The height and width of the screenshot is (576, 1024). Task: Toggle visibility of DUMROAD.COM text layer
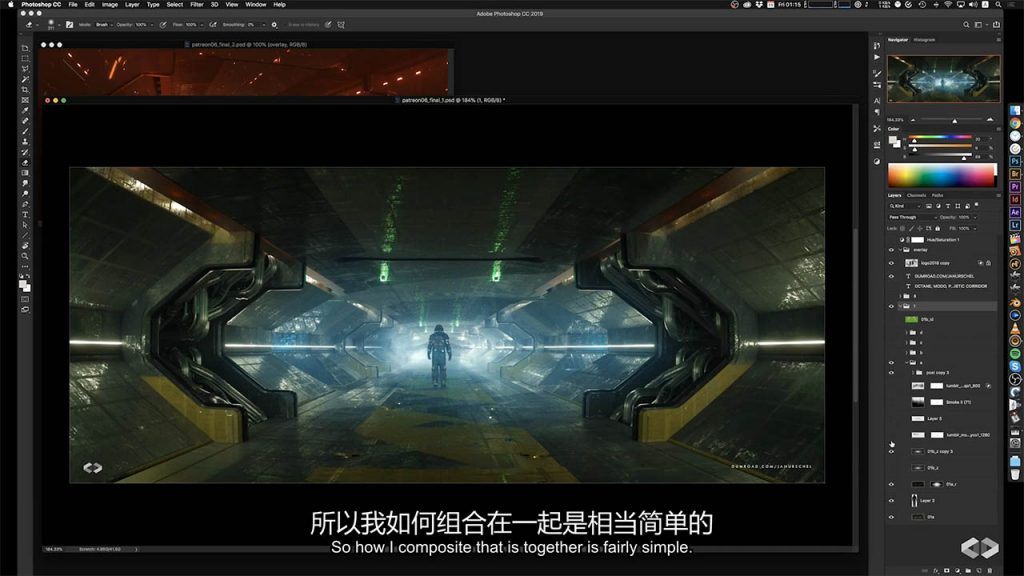(891, 276)
